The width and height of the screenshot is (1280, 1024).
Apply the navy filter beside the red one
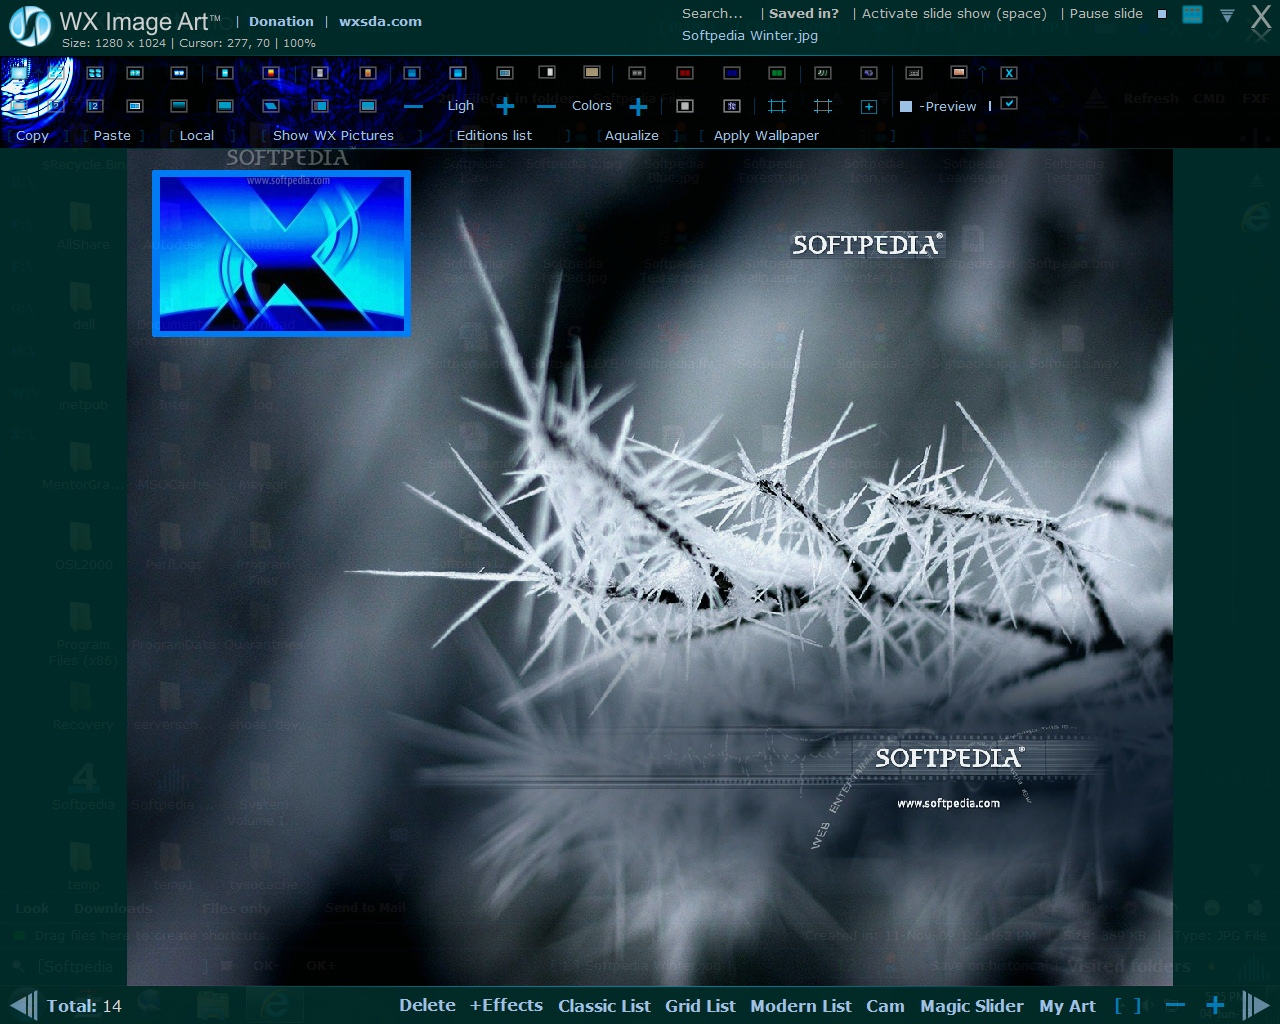731,73
